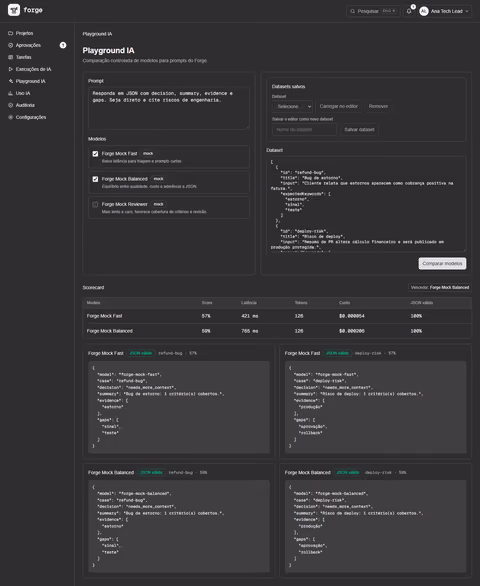
Task: Uncheck the Forge Mock Fast model
Action: coord(95,154)
